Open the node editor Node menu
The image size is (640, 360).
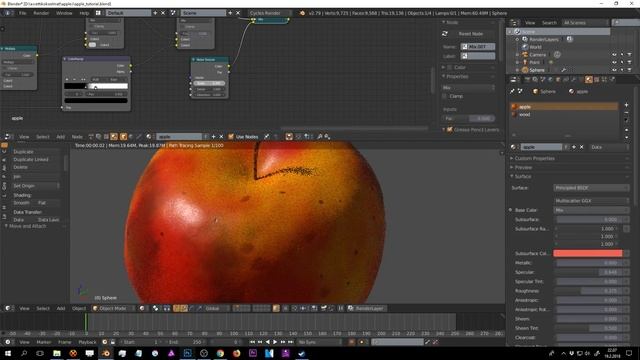(x=77, y=137)
